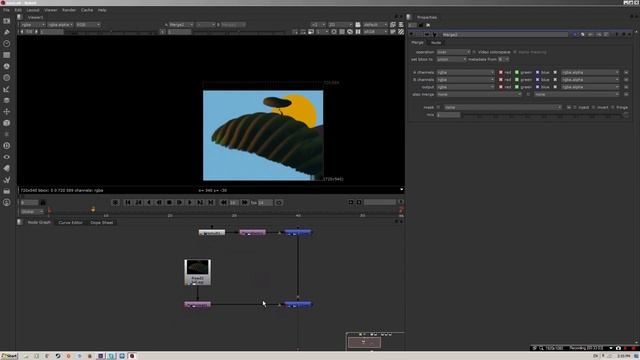This screenshot has height=360, width=640.
Task: Toggle B channels red checkbox
Action: click(501, 80)
